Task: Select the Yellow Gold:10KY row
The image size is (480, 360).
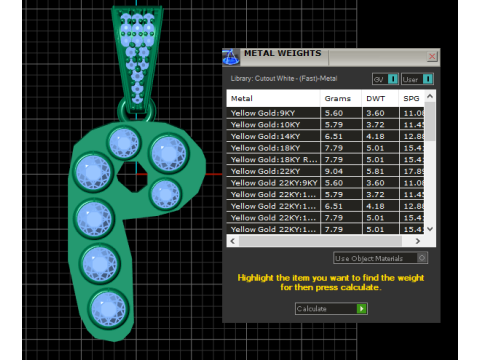Action: [326, 125]
